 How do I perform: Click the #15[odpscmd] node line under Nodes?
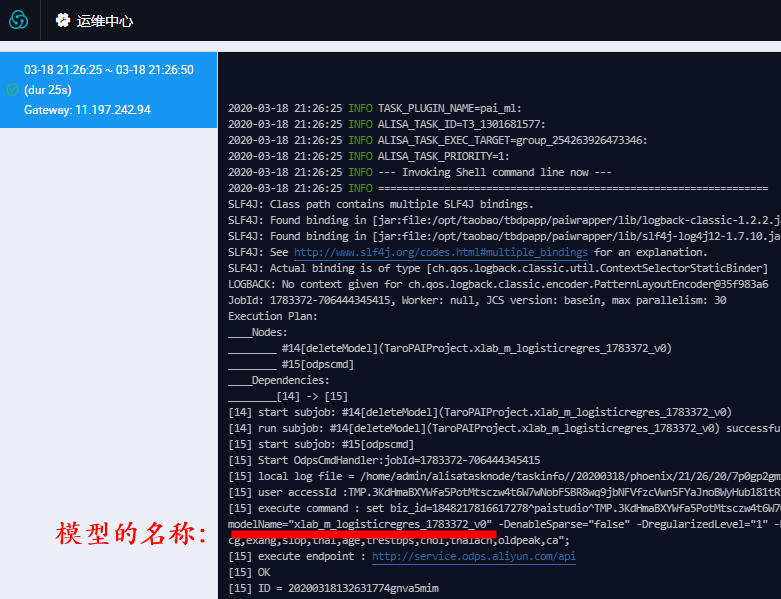click(291, 364)
